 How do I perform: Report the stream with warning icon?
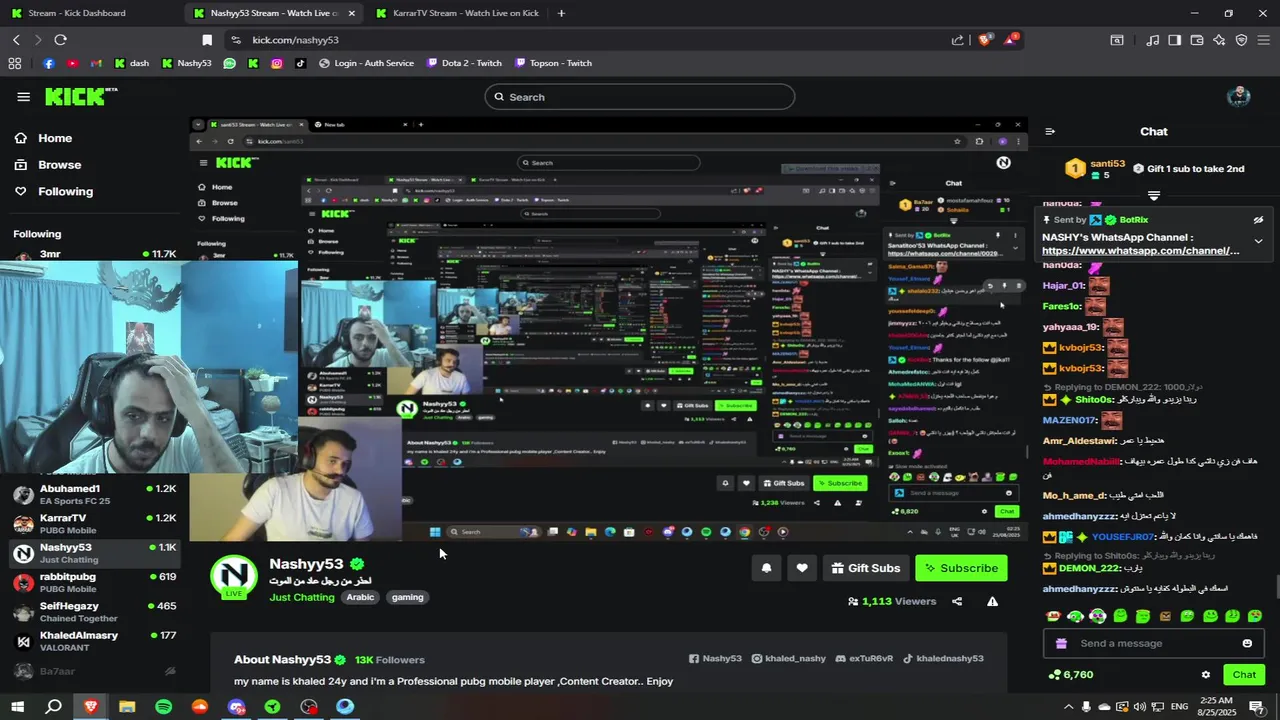point(992,601)
